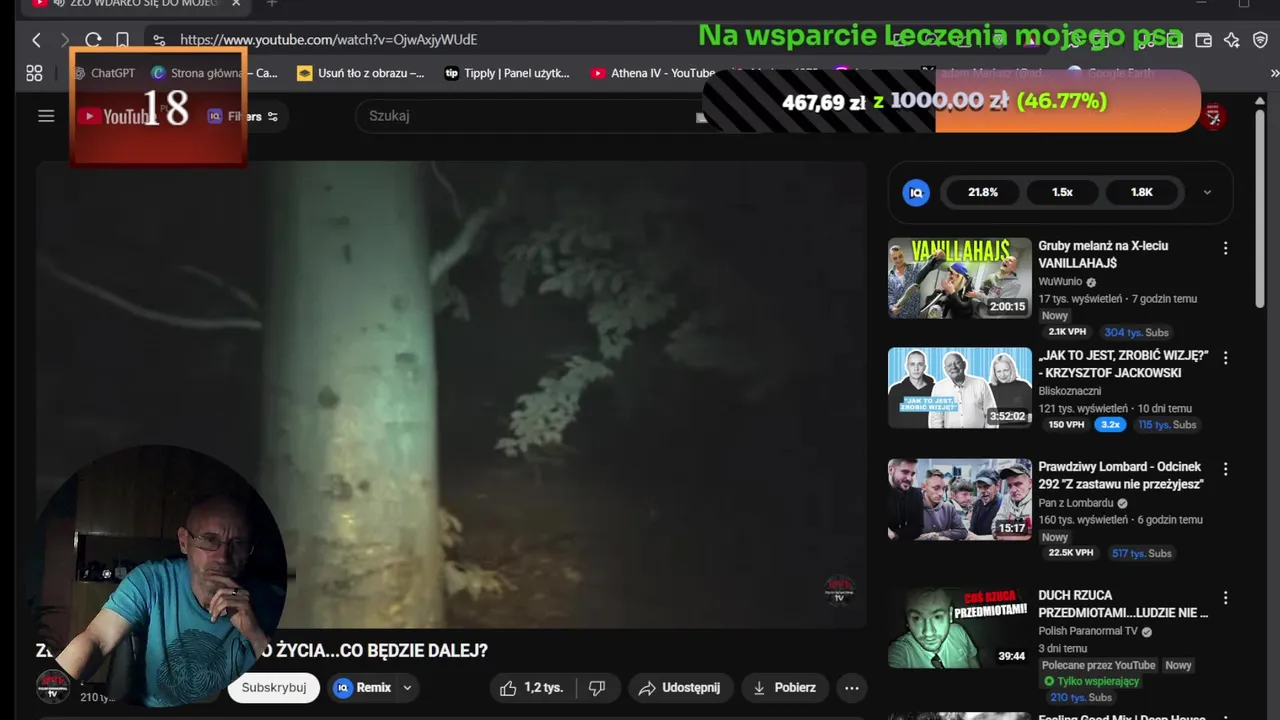Open options menu for Prawdziwy Lombard video
Viewport: 1280px width, 720px height.
pos(1225,469)
